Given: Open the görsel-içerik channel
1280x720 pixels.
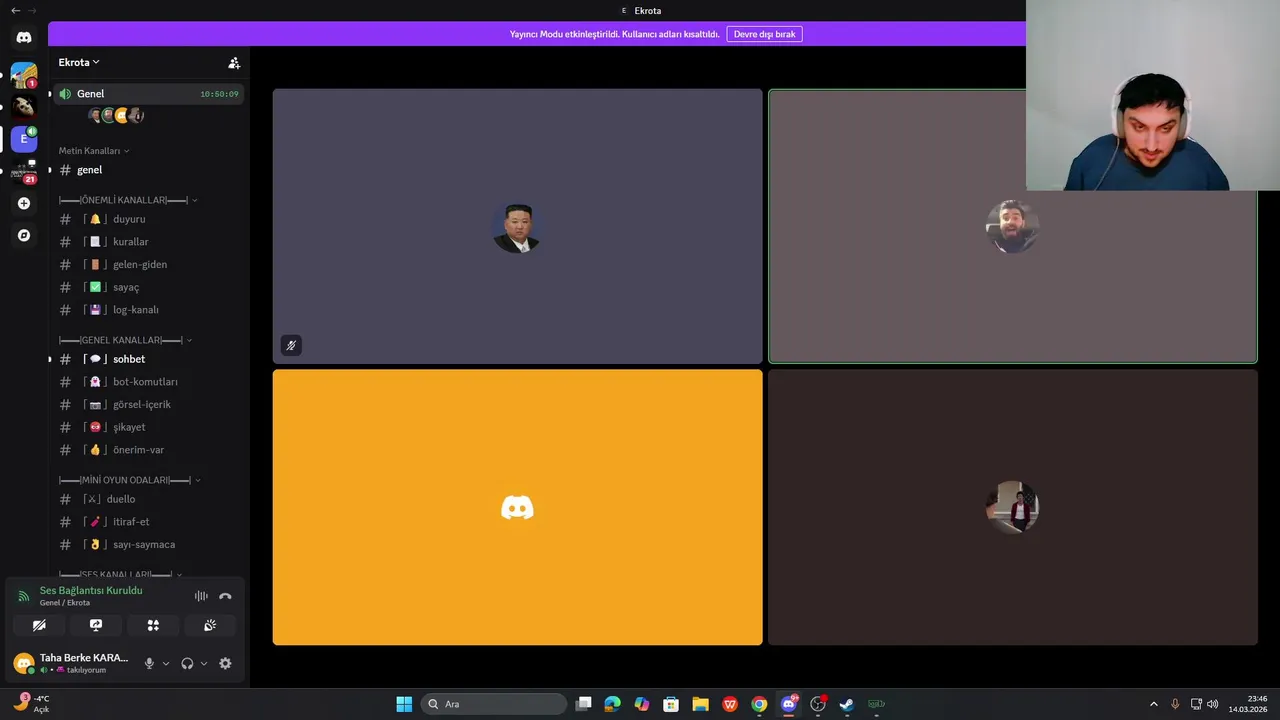Looking at the screenshot, I should pyautogui.click(x=148, y=405).
